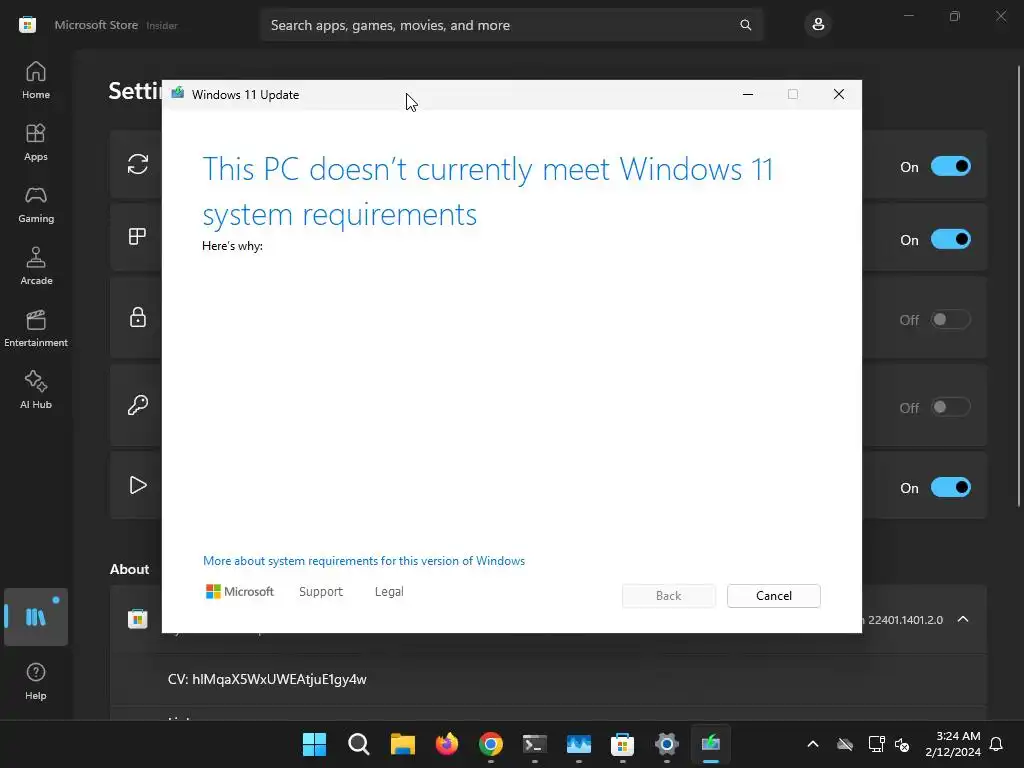
Task: Click the network tray icon
Action: click(876, 744)
